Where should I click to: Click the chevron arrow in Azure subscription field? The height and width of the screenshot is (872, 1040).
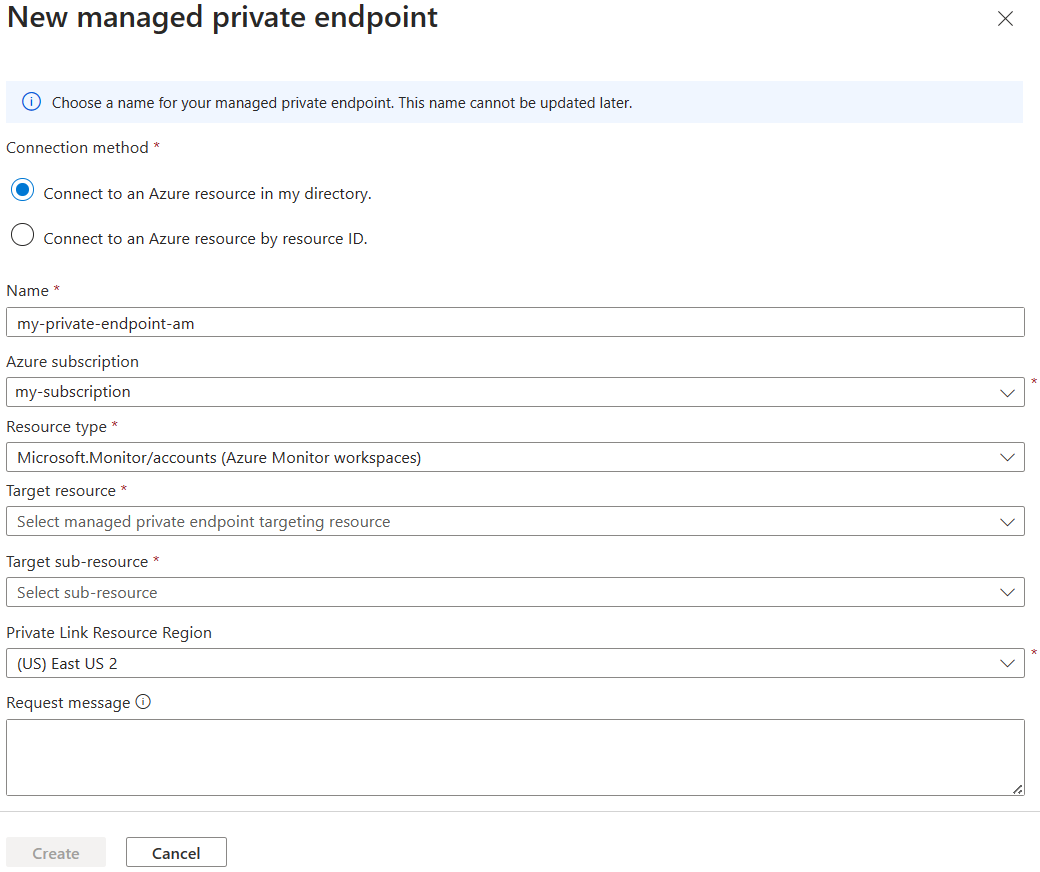coord(1007,393)
